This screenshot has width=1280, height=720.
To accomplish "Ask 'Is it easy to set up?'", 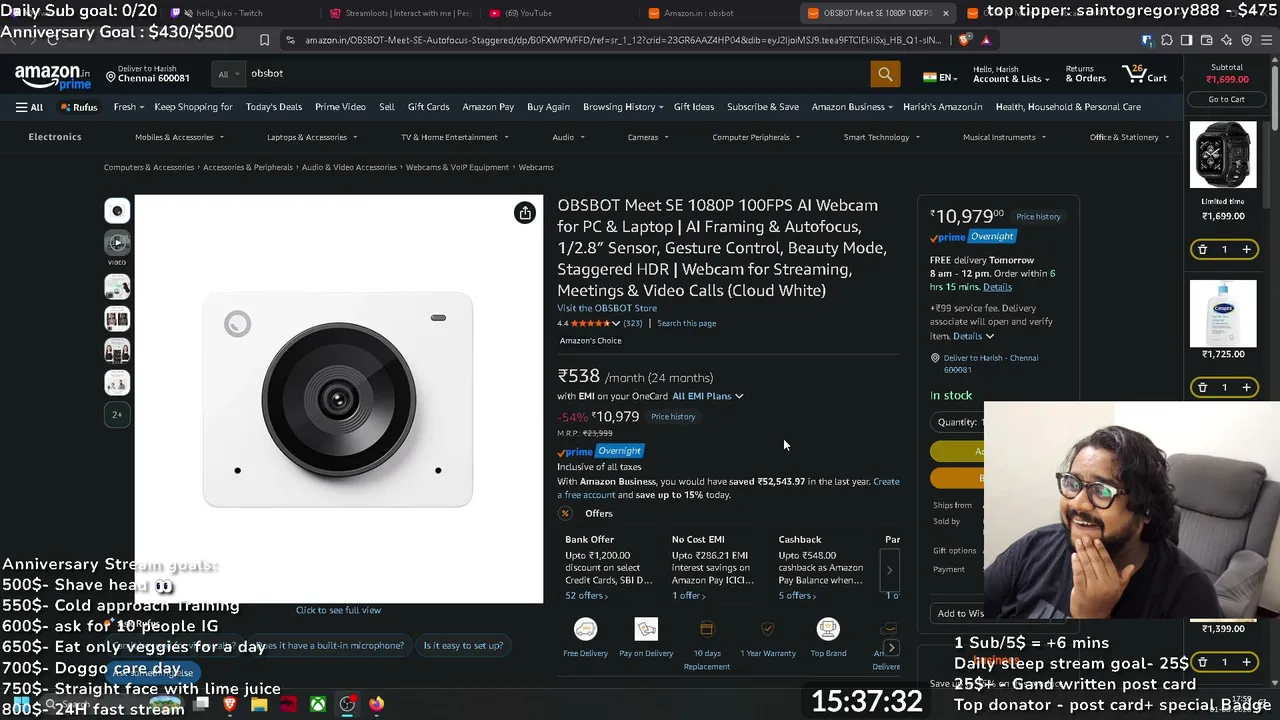I will pyautogui.click(x=463, y=646).
